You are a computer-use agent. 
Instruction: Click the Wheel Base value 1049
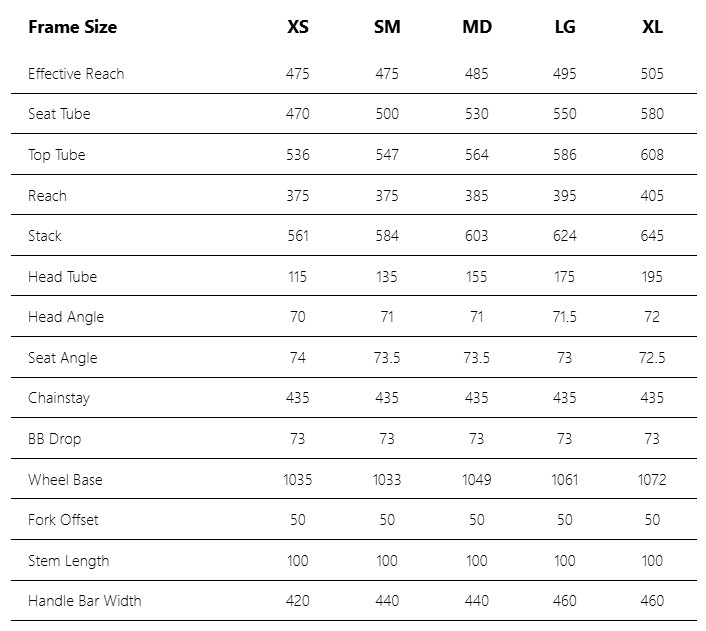(x=476, y=480)
